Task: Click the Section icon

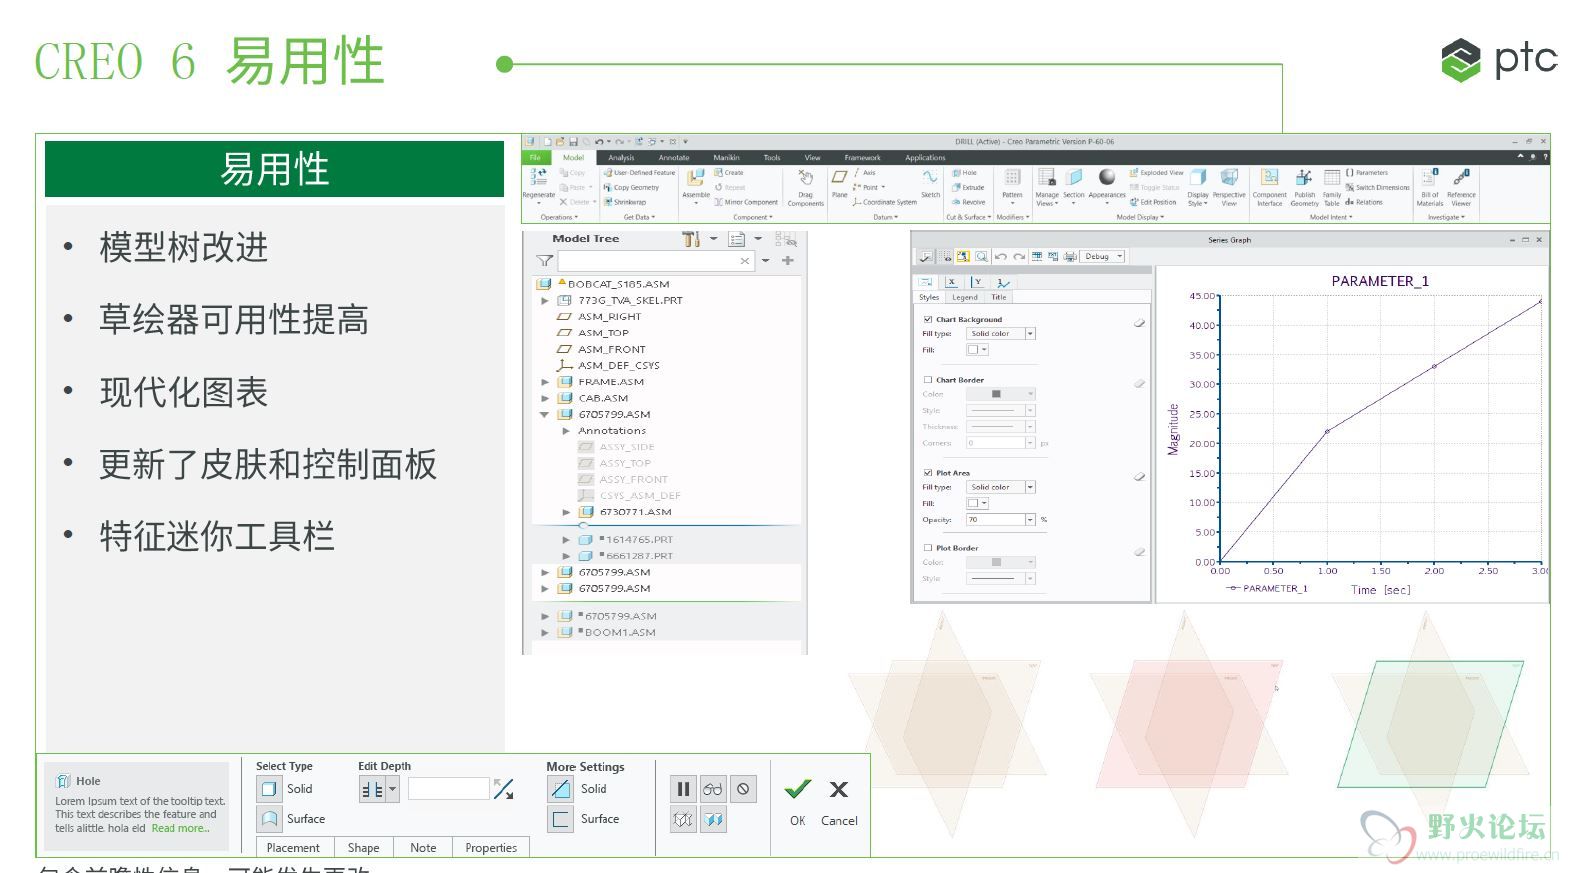Action: pyautogui.click(x=1073, y=177)
